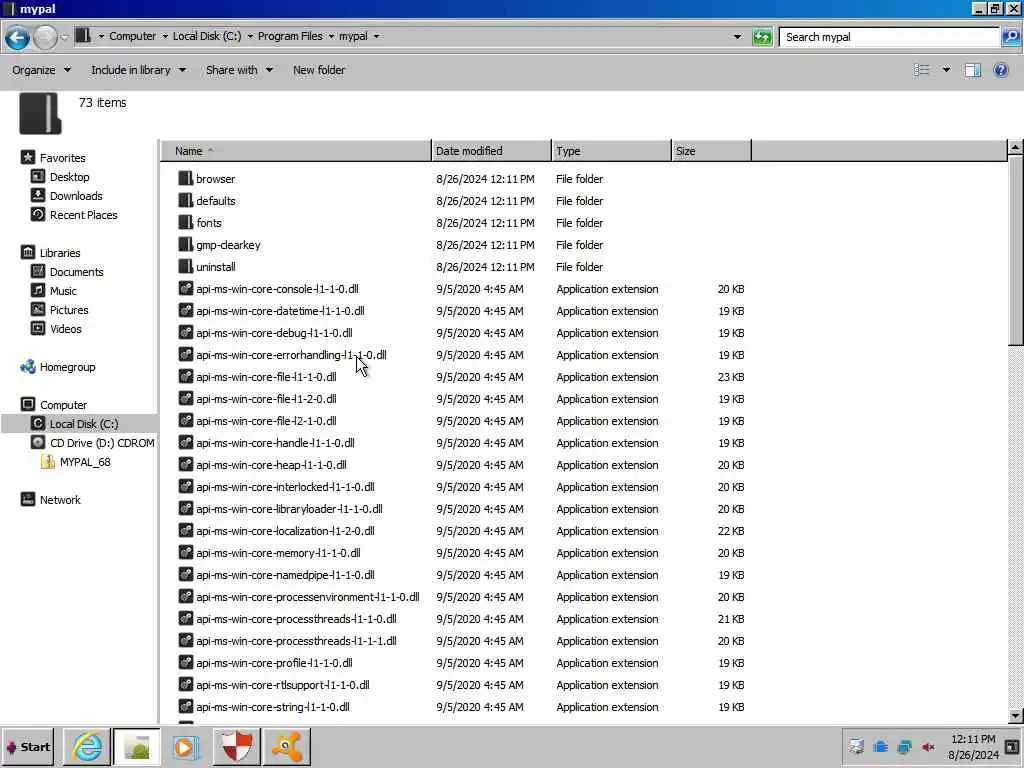Select Local Disk (C:) in sidebar
The image size is (1024, 768).
84,424
